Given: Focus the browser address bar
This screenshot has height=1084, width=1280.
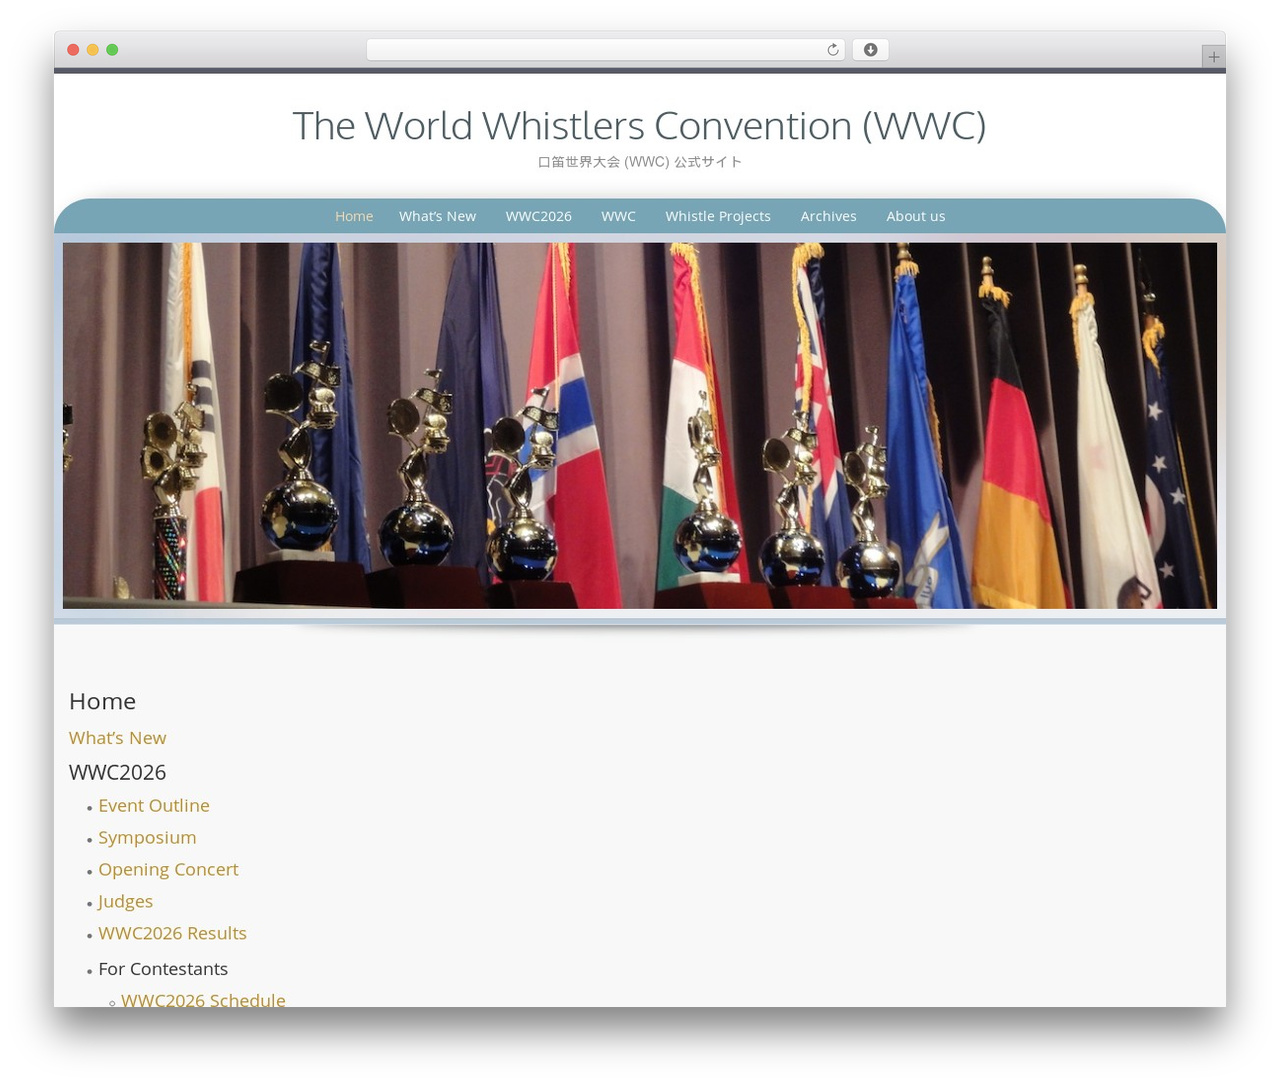Looking at the screenshot, I should pyautogui.click(x=605, y=50).
